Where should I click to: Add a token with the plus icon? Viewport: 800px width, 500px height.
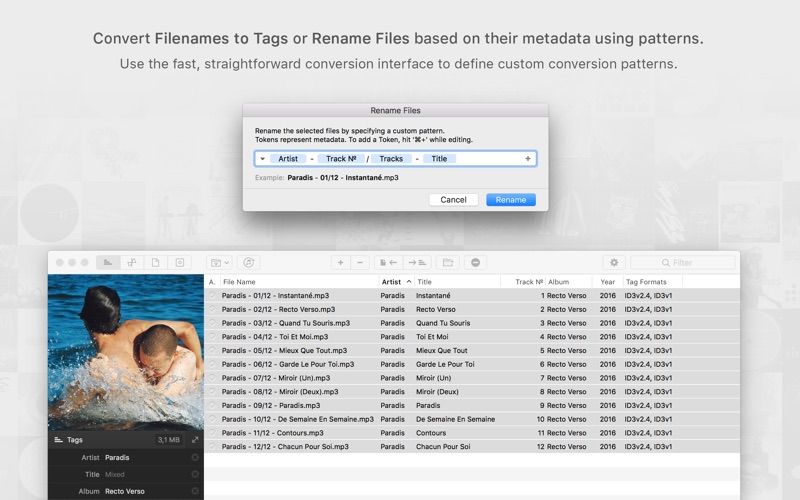tap(527, 159)
